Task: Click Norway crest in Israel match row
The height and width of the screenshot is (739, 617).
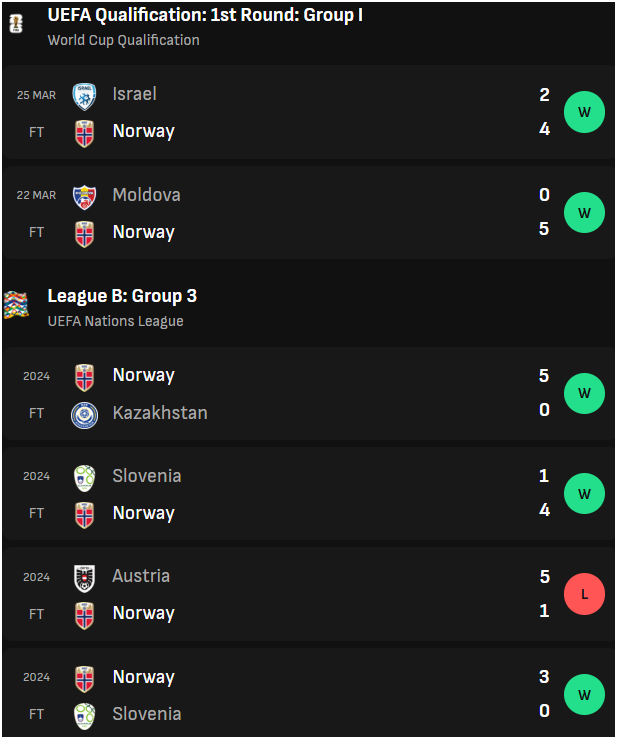Action: (x=84, y=134)
